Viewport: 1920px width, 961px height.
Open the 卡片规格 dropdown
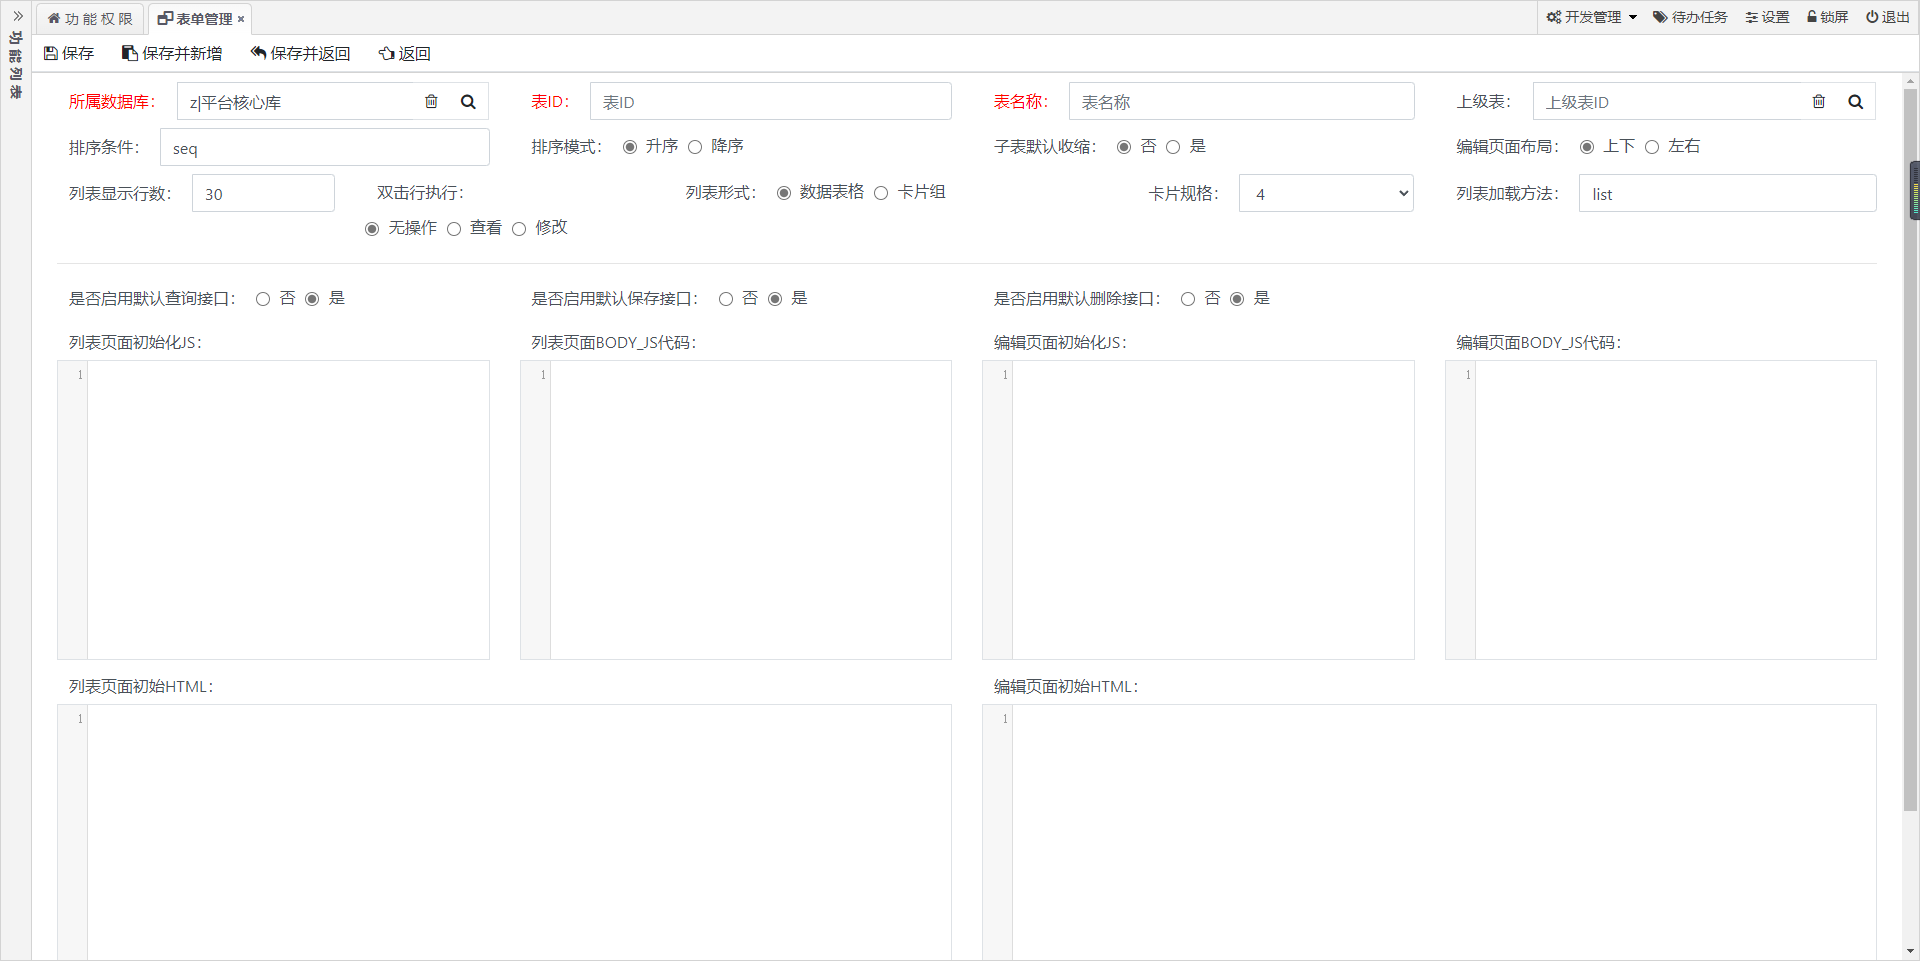point(1326,193)
